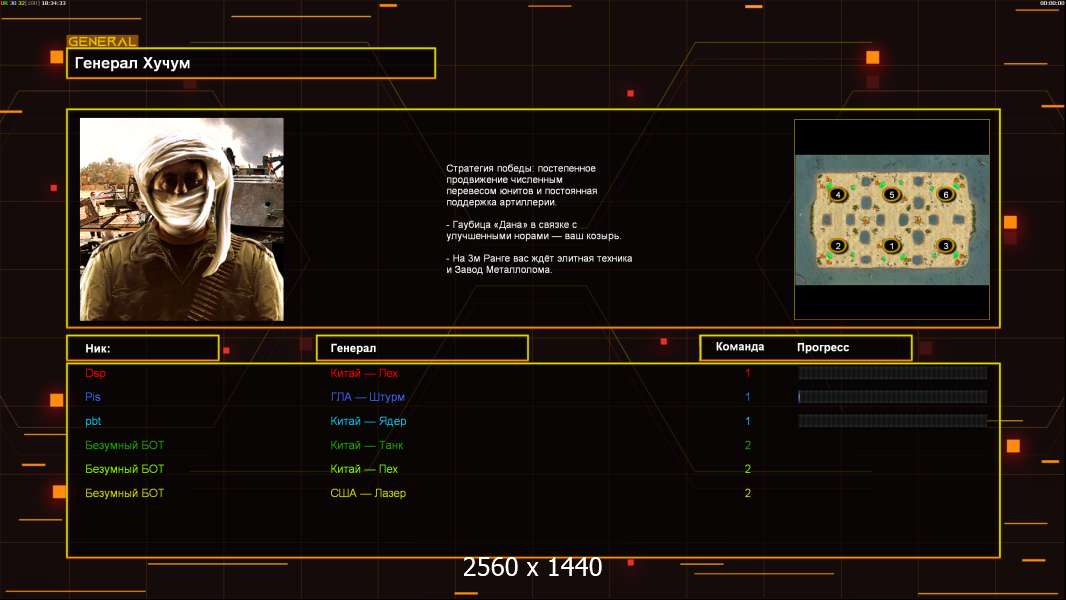Click the 'Стратегия победы' strategy paragraph
The width and height of the screenshot is (1066, 600).
(x=521, y=185)
